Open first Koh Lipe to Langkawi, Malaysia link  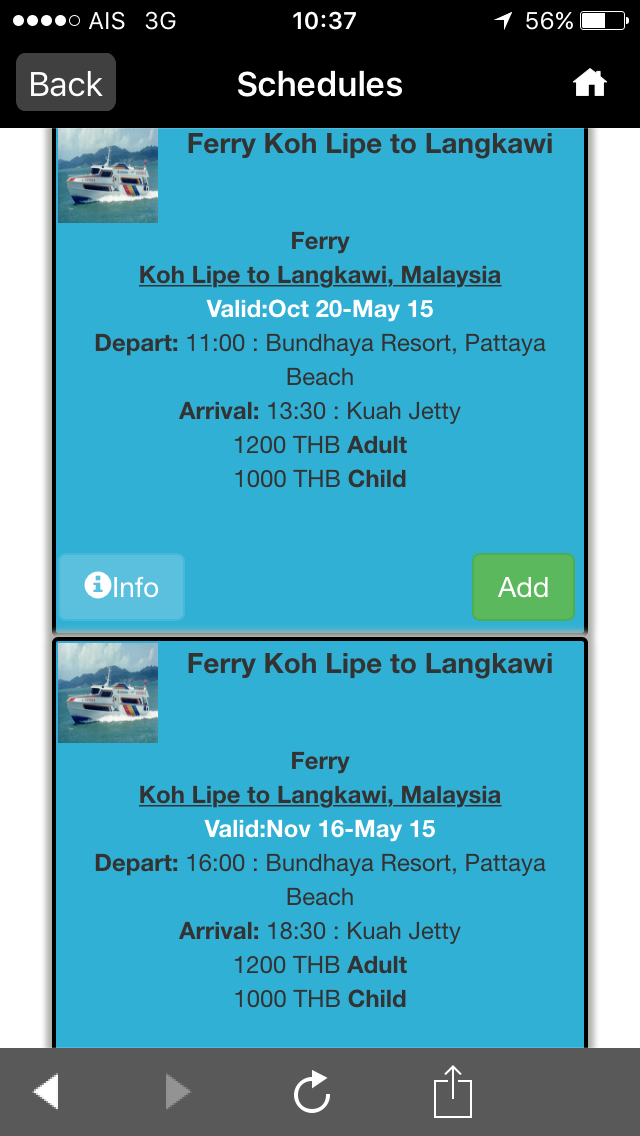(x=320, y=275)
